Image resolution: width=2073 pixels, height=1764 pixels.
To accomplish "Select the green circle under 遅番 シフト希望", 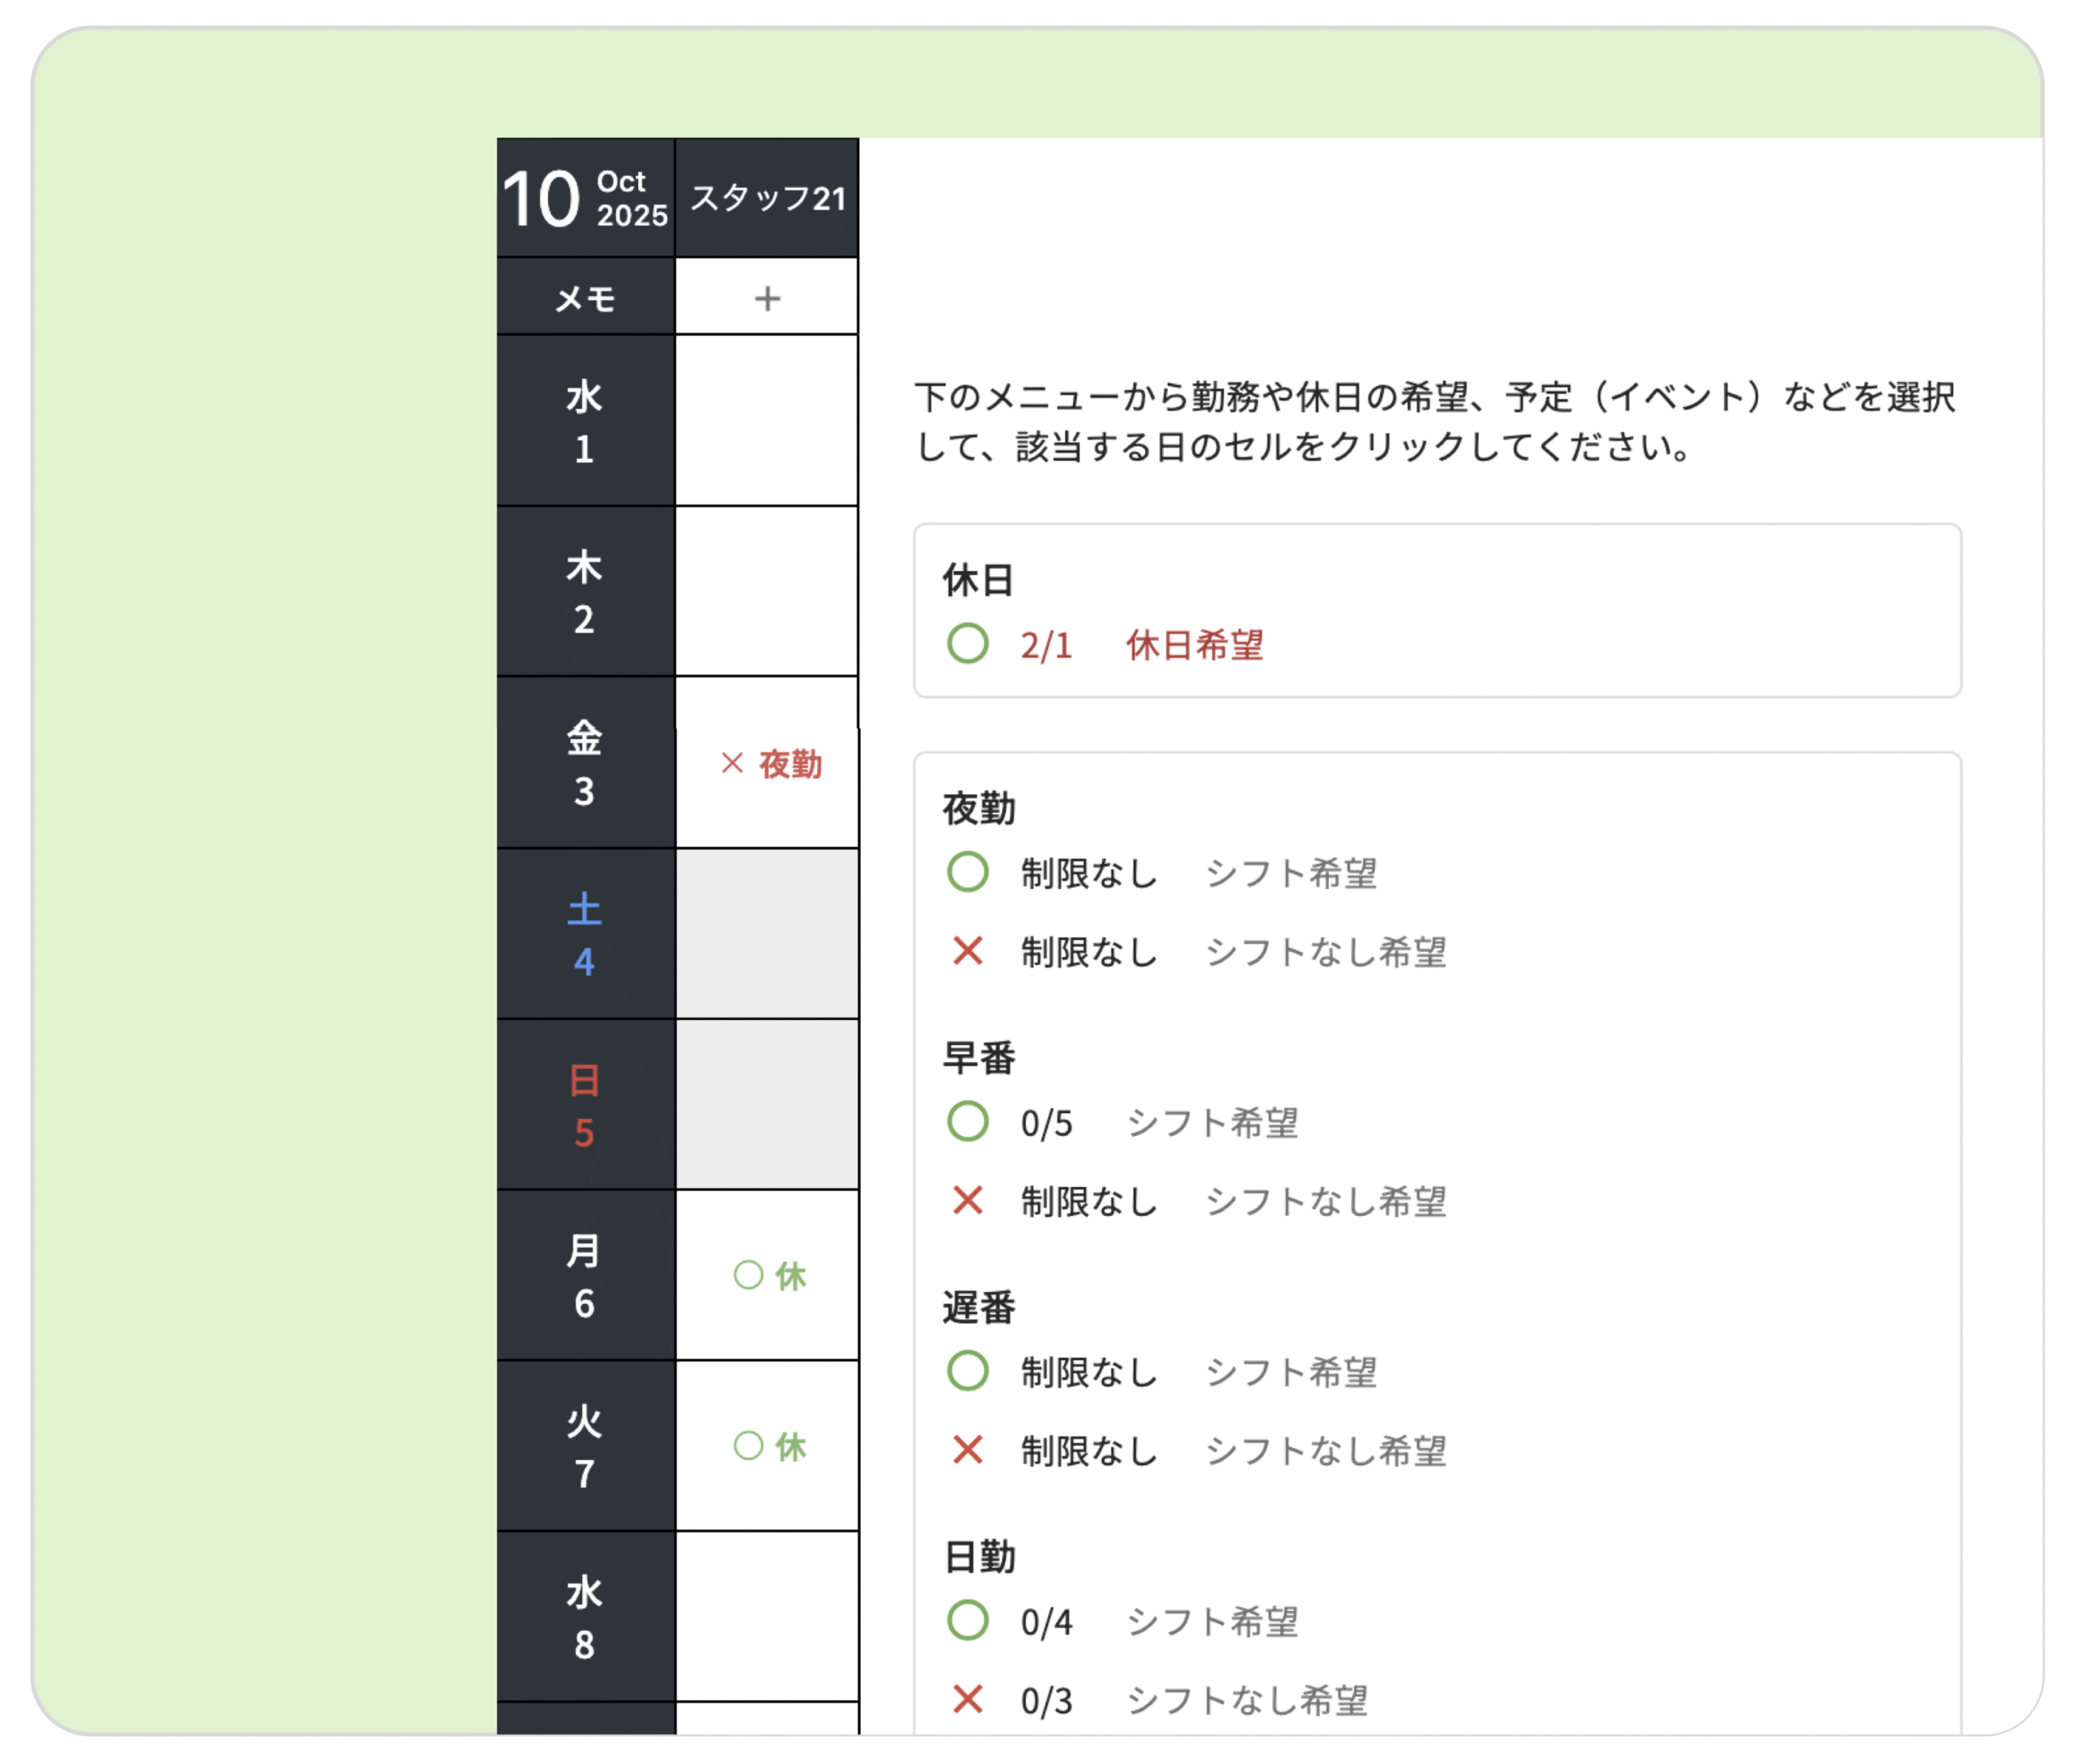I will [967, 1371].
